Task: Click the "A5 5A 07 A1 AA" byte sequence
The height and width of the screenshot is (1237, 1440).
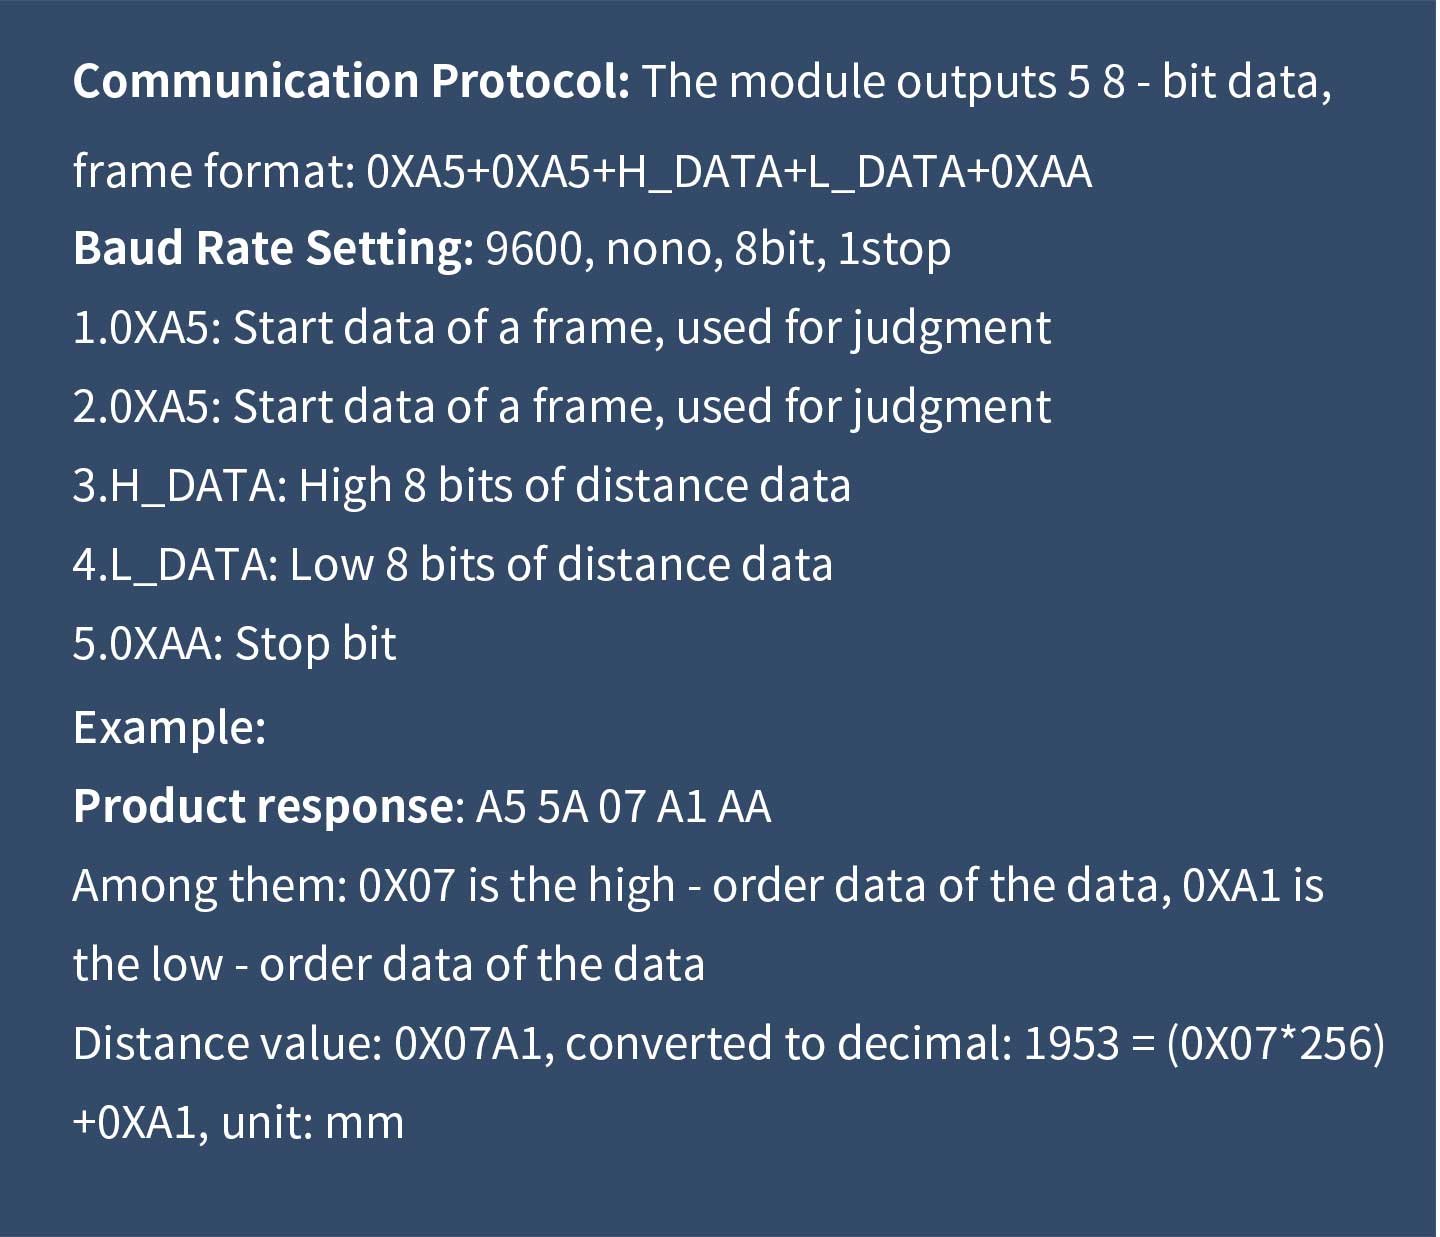Action: coord(623,806)
